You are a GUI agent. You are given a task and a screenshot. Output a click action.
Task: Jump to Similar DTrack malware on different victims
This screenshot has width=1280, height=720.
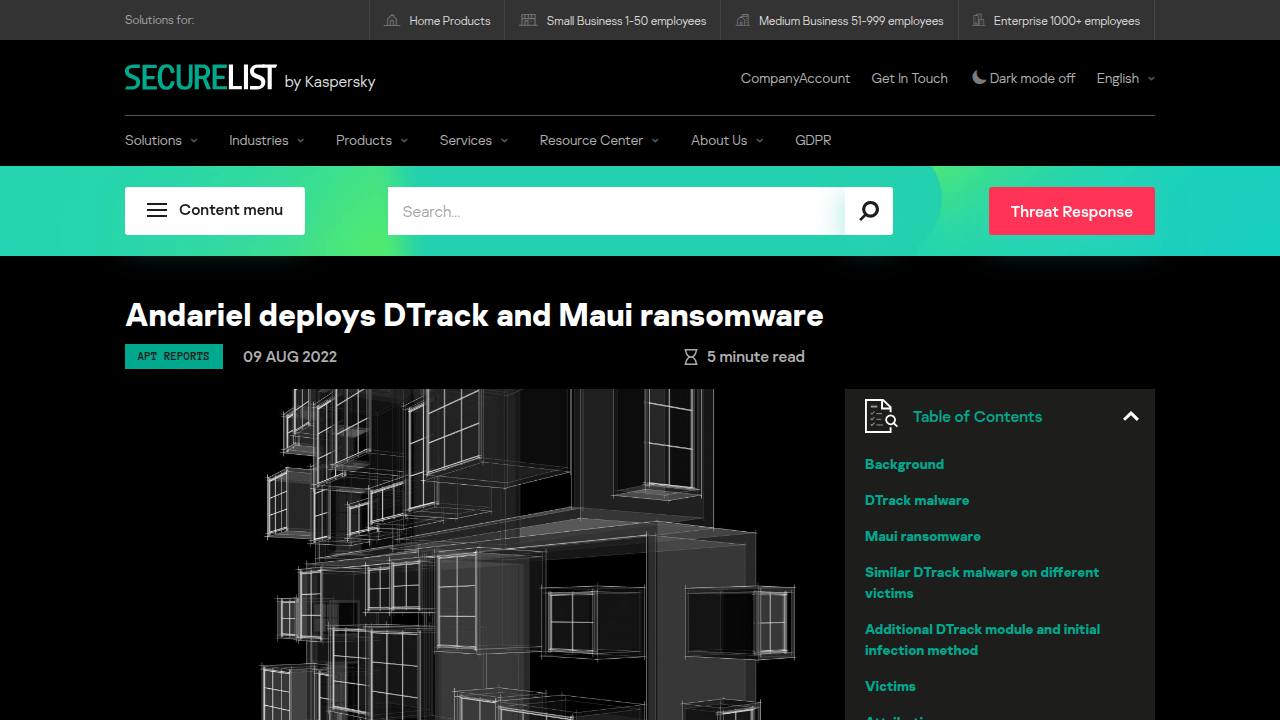point(982,582)
